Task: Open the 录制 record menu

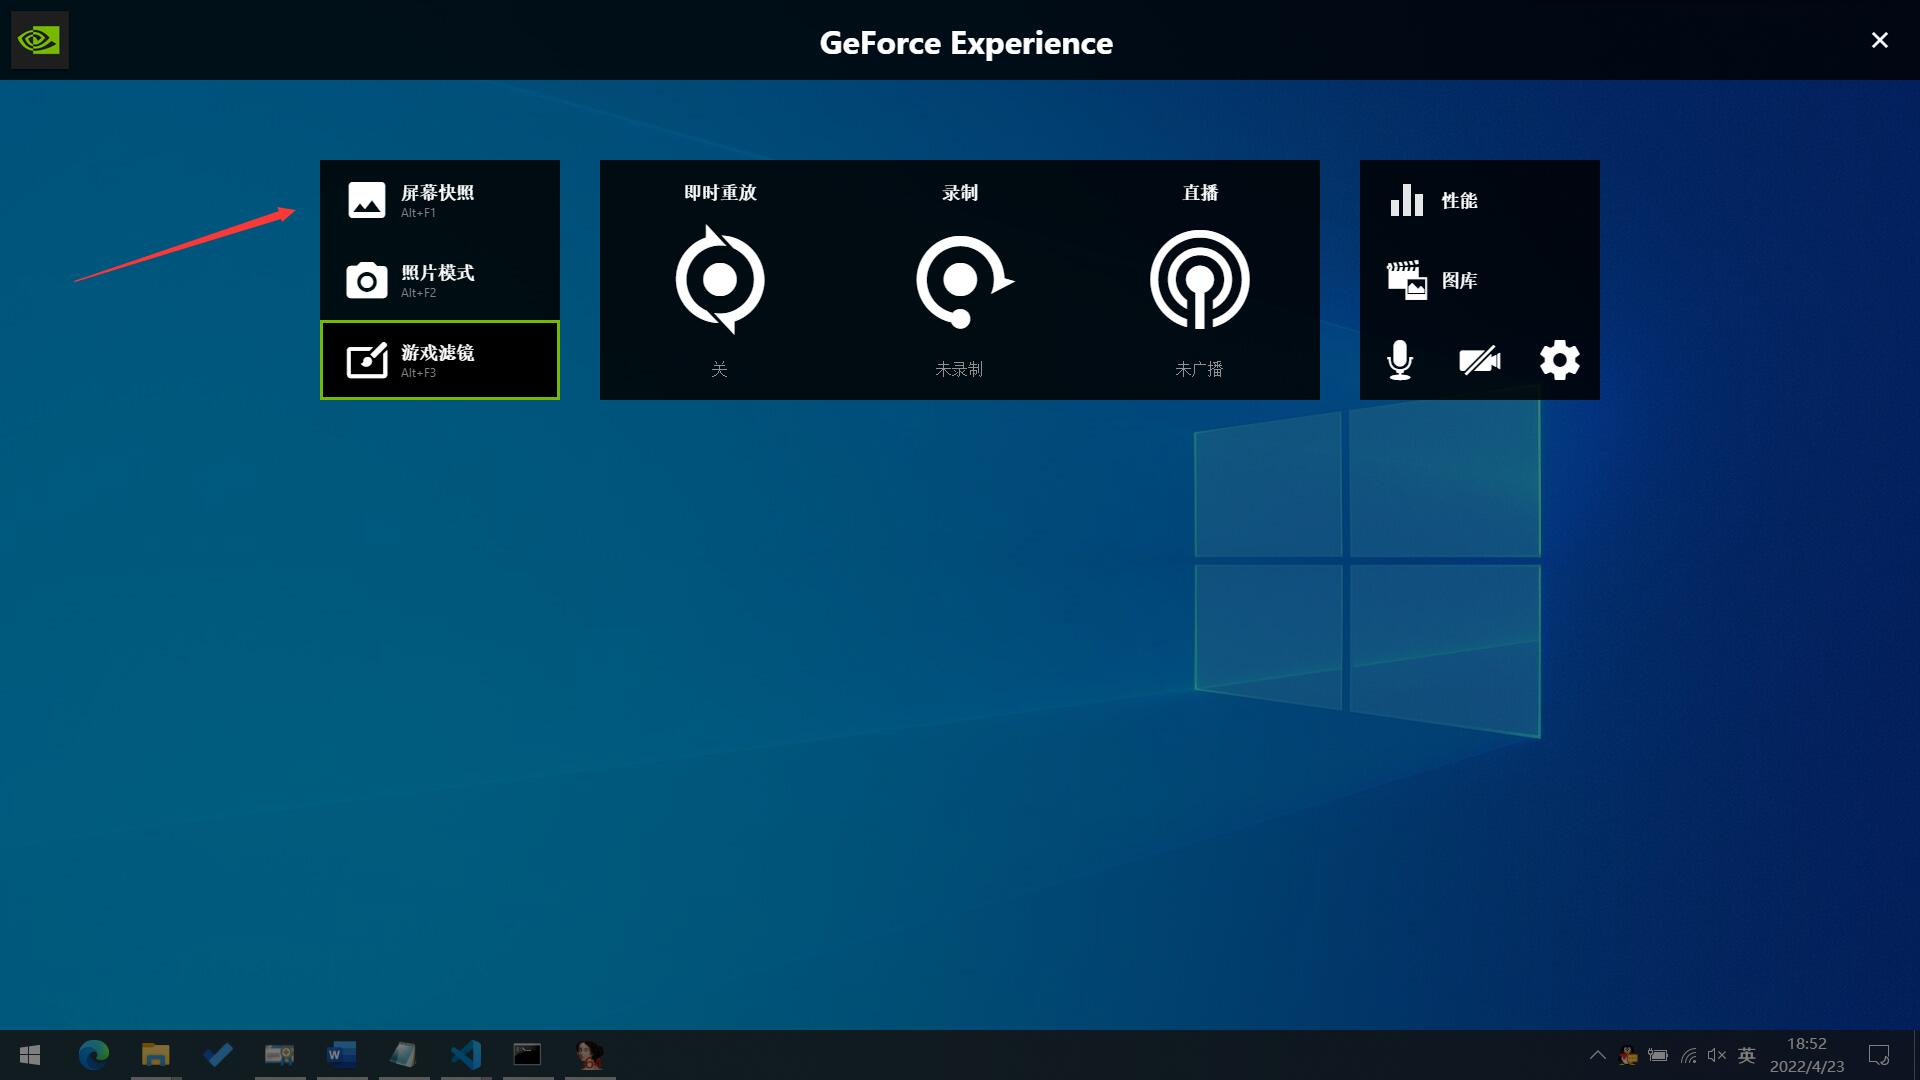Action: click(960, 280)
